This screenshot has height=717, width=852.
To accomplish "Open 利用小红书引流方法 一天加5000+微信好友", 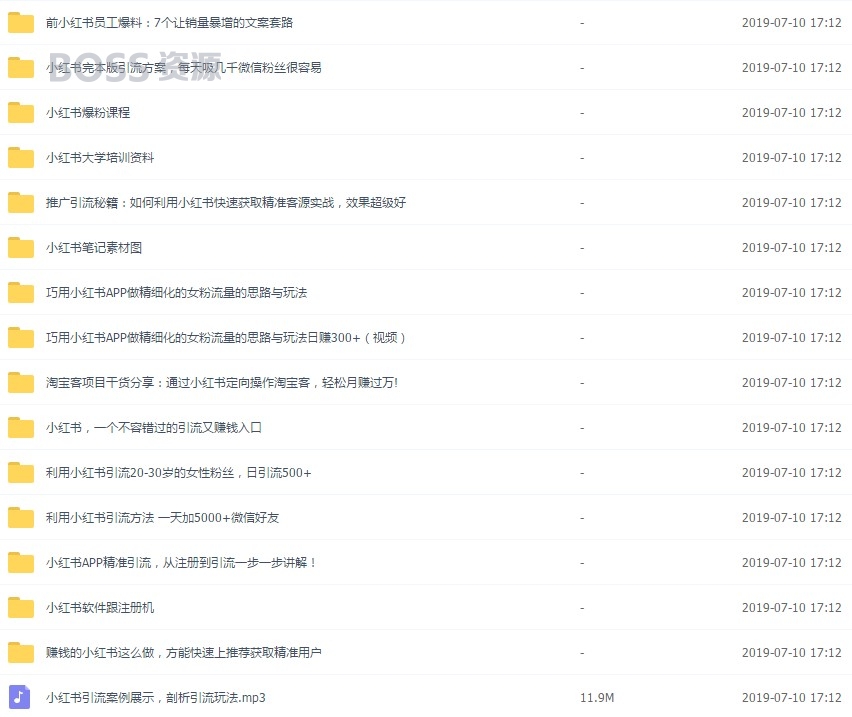I will [162, 518].
